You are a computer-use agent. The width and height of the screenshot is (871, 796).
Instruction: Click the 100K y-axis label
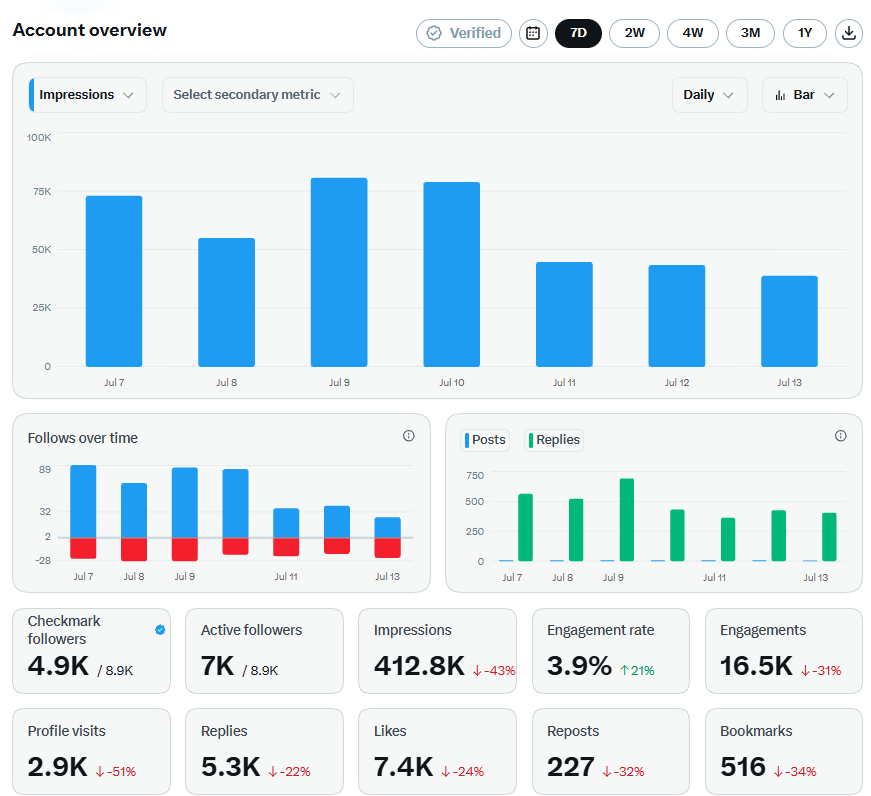[x=39, y=137]
